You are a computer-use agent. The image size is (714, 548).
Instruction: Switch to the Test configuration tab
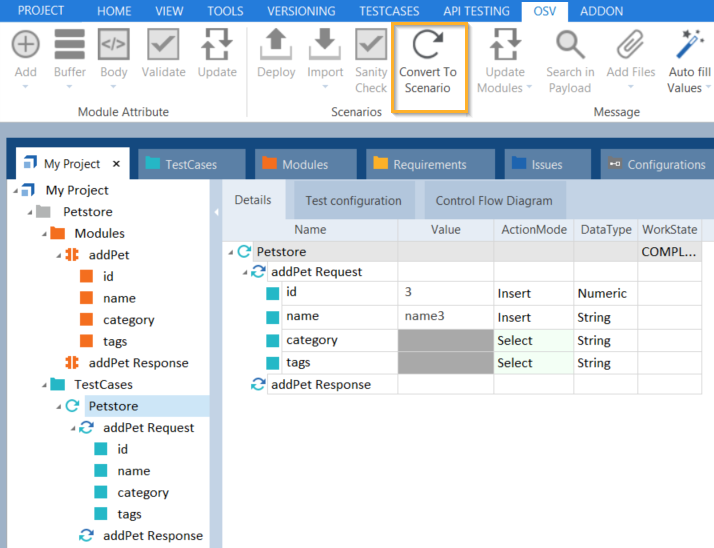353,201
